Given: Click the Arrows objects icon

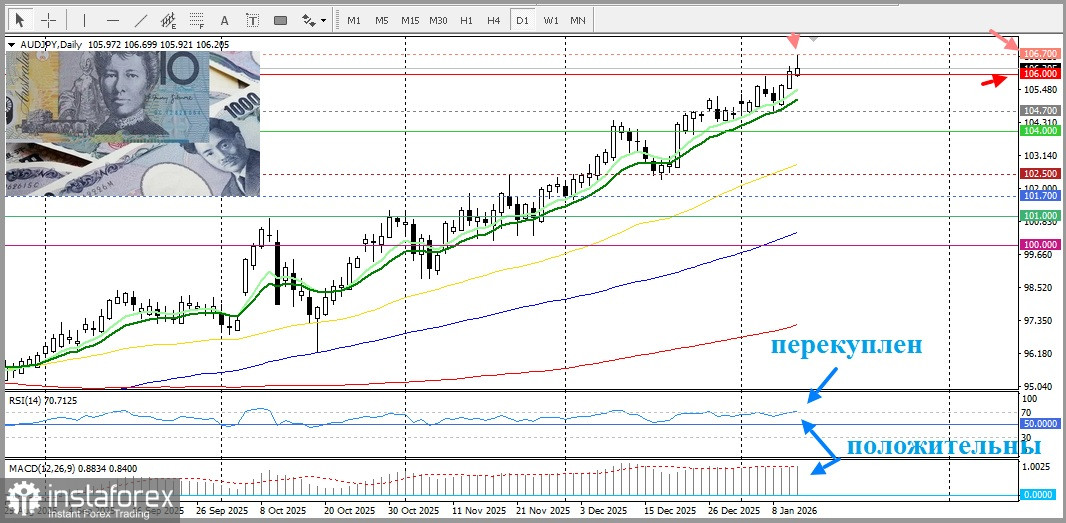Looking at the screenshot, I should [x=308, y=20].
